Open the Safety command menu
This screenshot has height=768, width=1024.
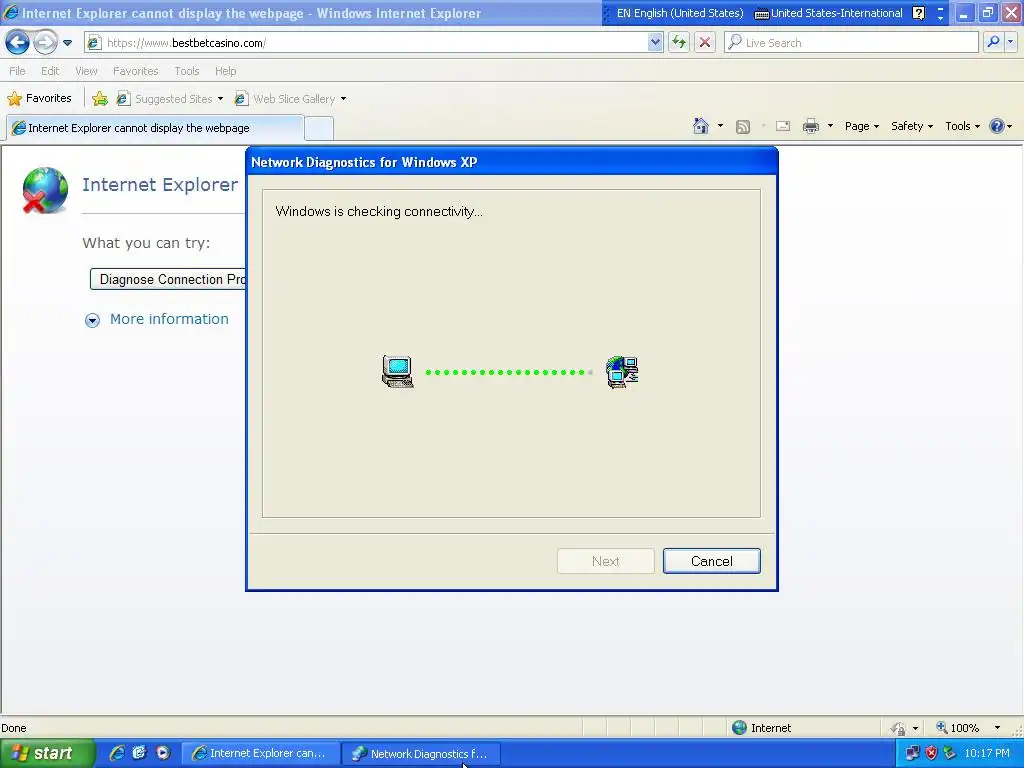coord(912,126)
